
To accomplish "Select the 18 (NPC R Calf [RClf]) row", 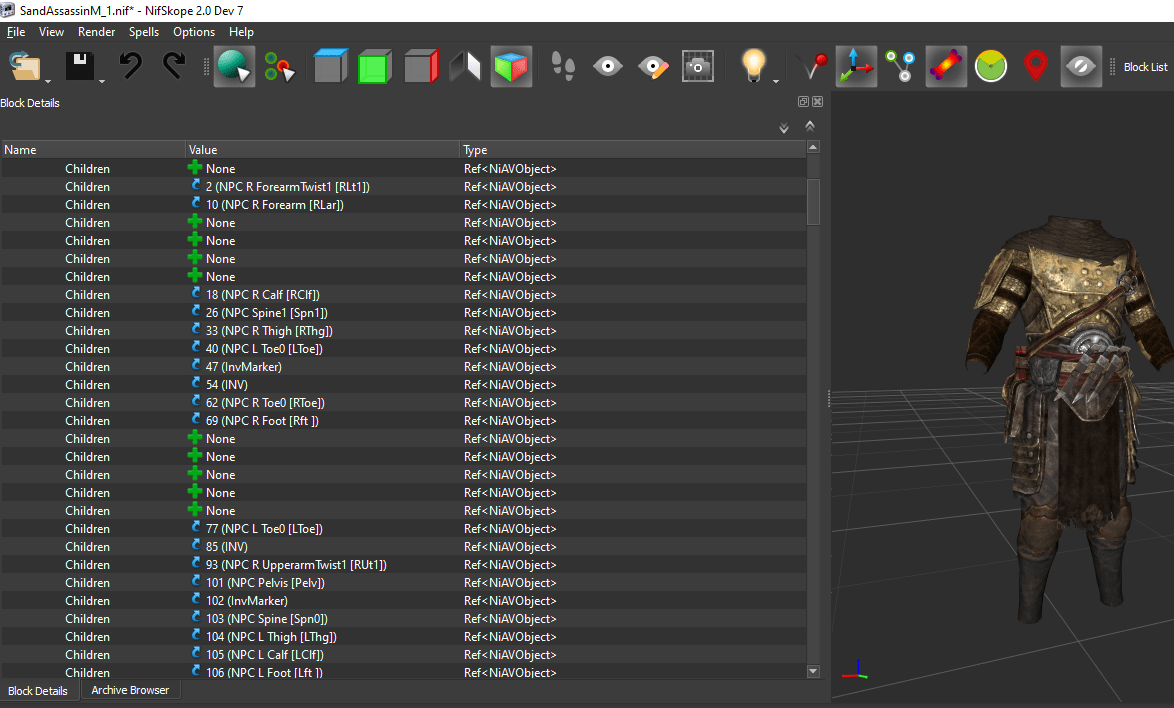I will [x=404, y=295].
